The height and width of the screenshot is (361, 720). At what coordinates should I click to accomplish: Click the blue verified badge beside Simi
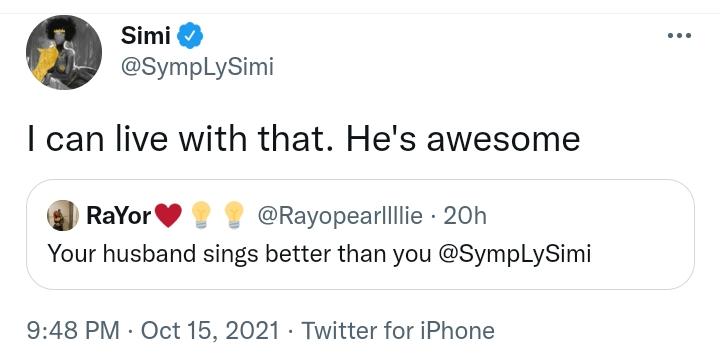[190, 36]
